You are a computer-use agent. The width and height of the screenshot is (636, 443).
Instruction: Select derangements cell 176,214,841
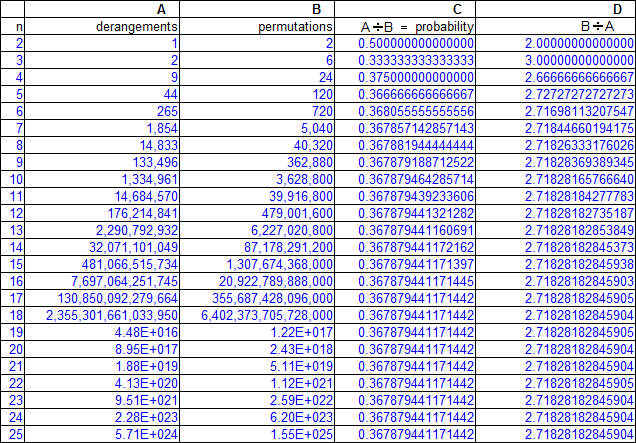(x=102, y=213)
